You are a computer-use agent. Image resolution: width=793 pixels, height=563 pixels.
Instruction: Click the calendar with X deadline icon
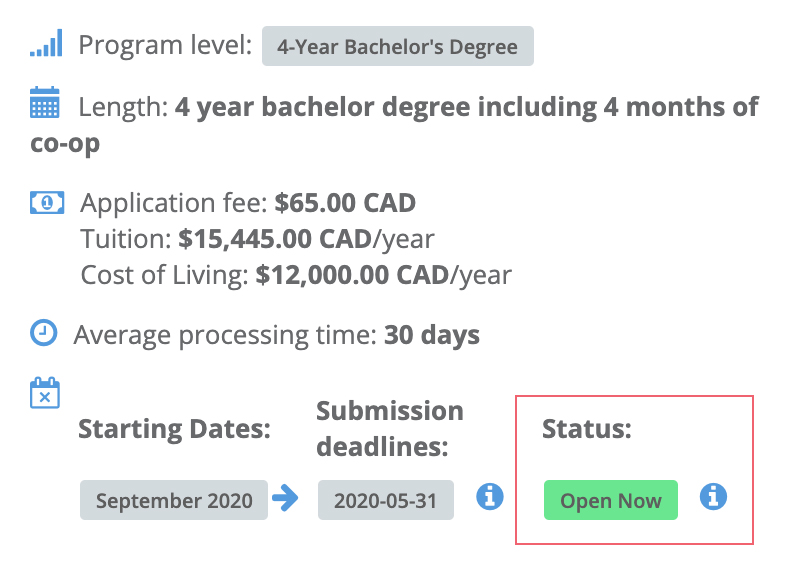point(45,393)
